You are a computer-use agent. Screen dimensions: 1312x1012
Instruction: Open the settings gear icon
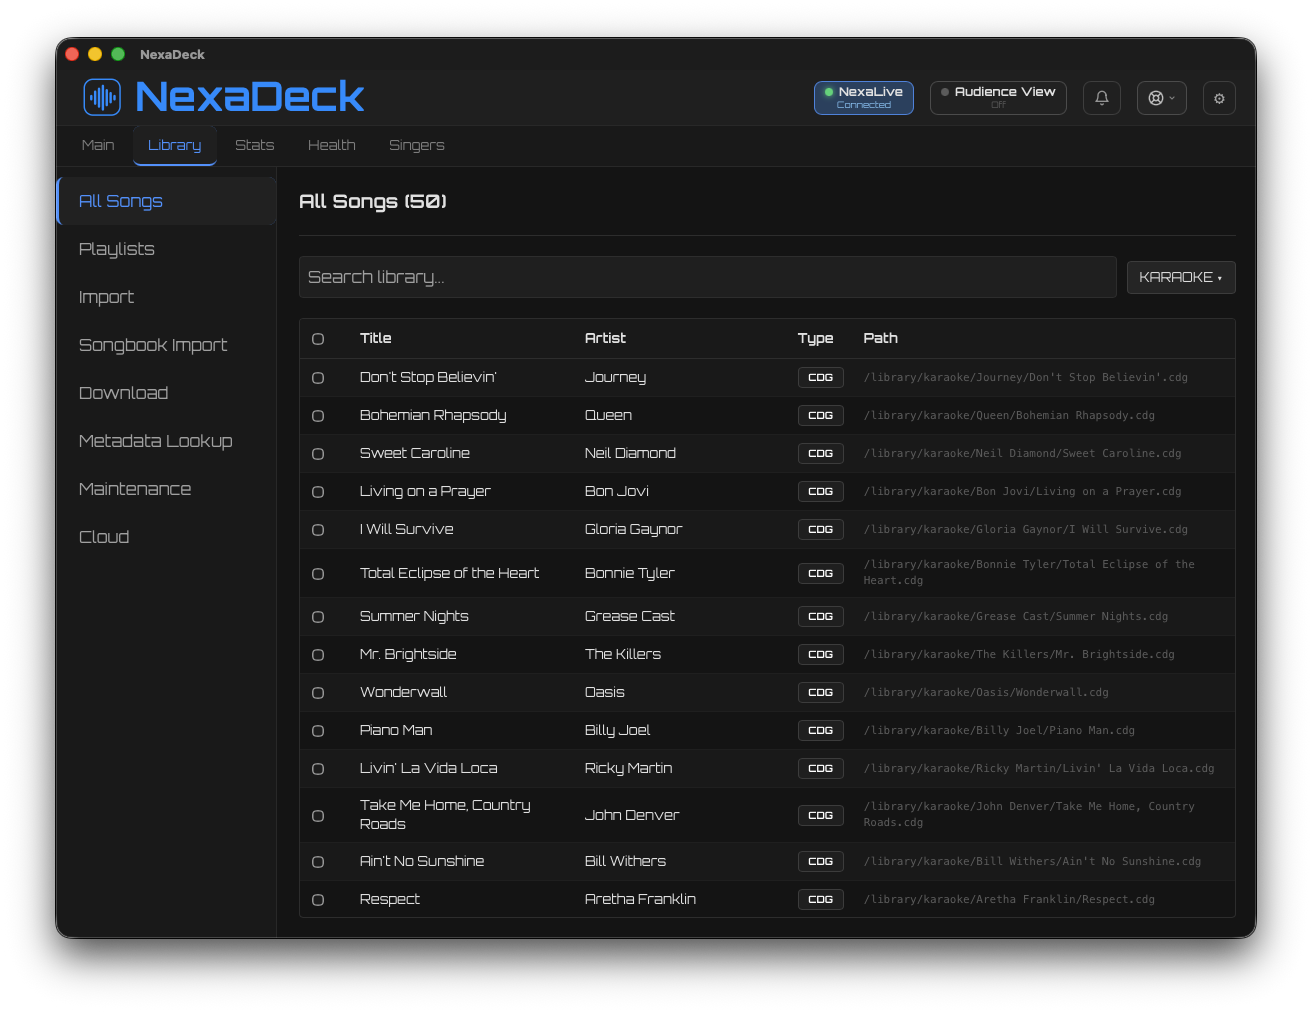(x=1219, y=98)
